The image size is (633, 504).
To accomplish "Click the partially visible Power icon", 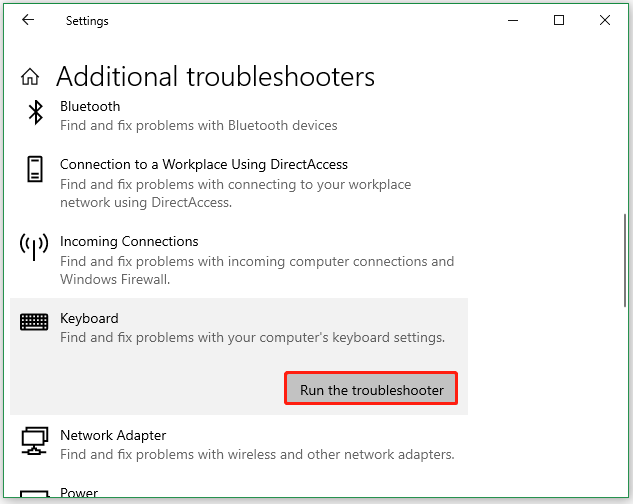I will pos(35,496).
